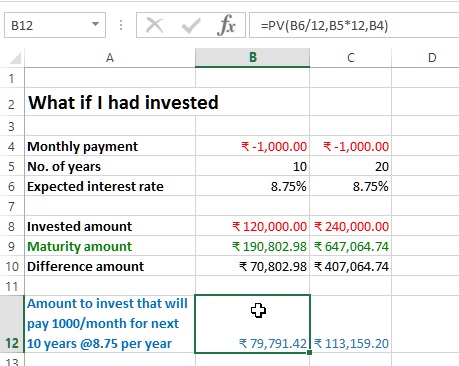Select cell B4 with ₹ -1,000.00
The width and height of the screenshot is (459, 366).
(253, 146)
